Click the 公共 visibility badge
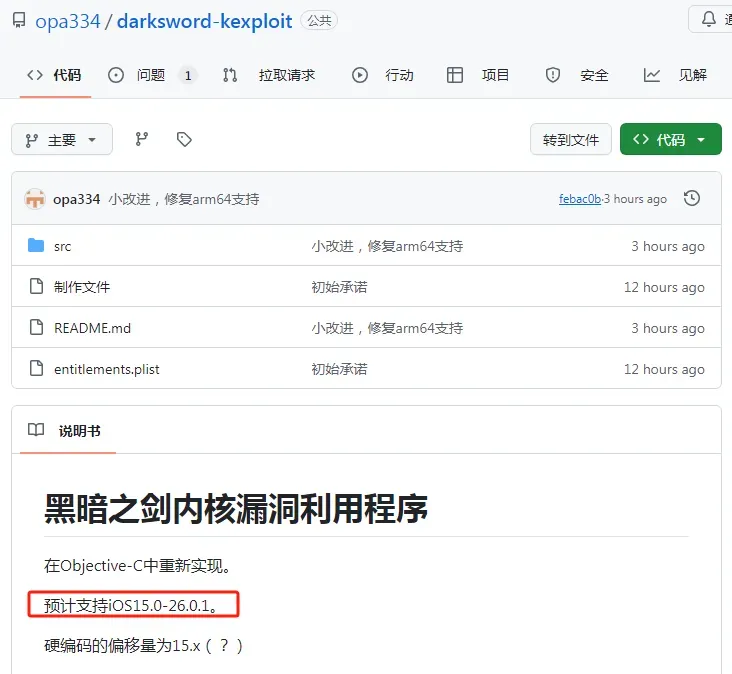 click(x=319, y=21)
